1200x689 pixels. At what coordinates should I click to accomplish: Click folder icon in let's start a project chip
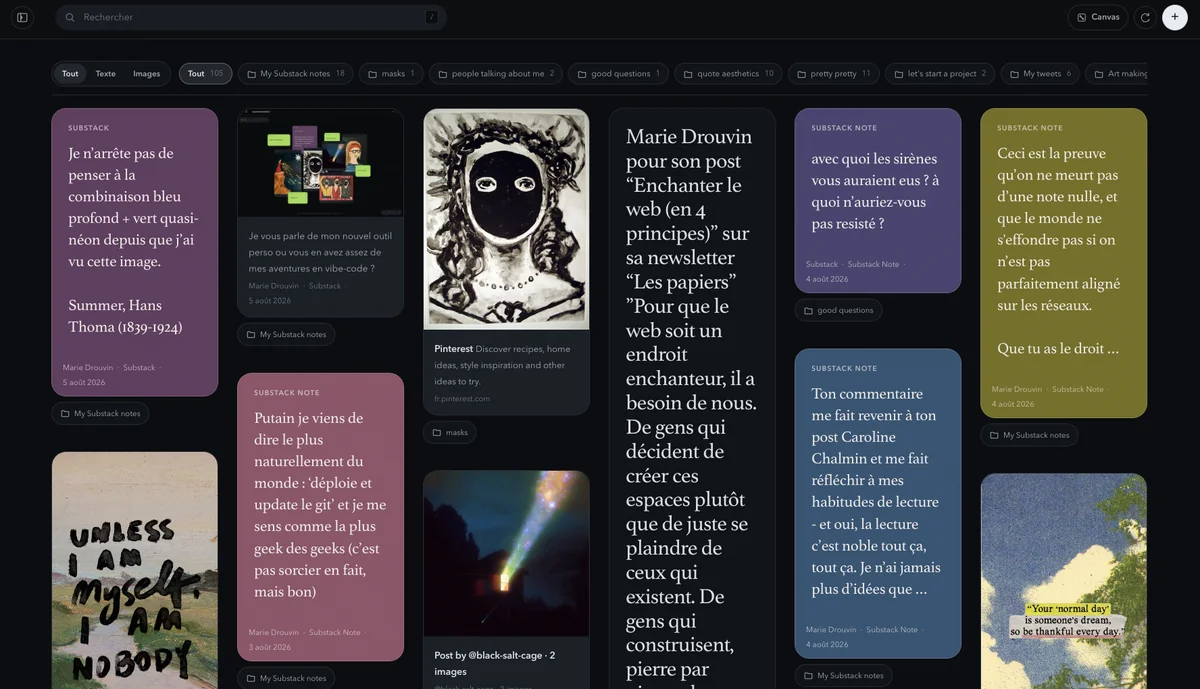pyautogui.click(x=898, y=74)
